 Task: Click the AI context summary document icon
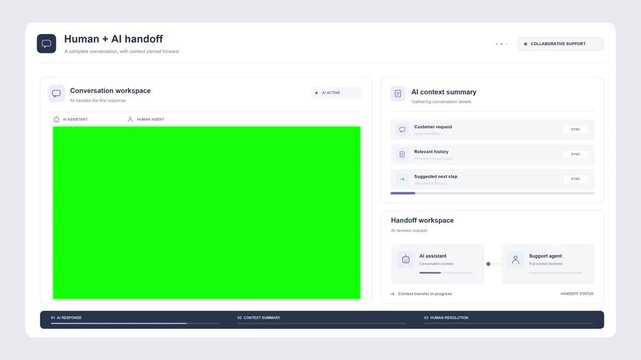pyautogui.click(x=398, y=94)
